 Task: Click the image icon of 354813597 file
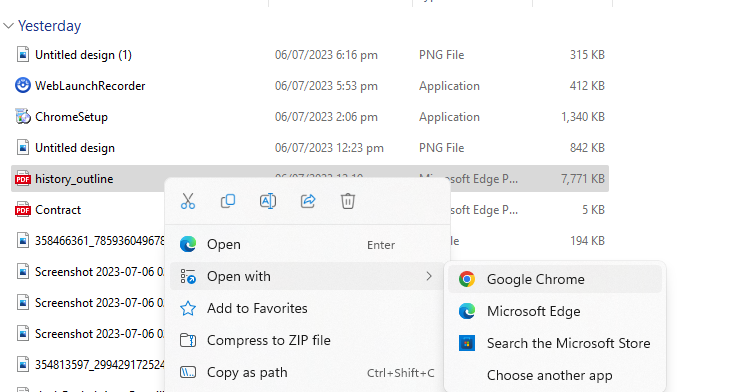tap(22, 365)
